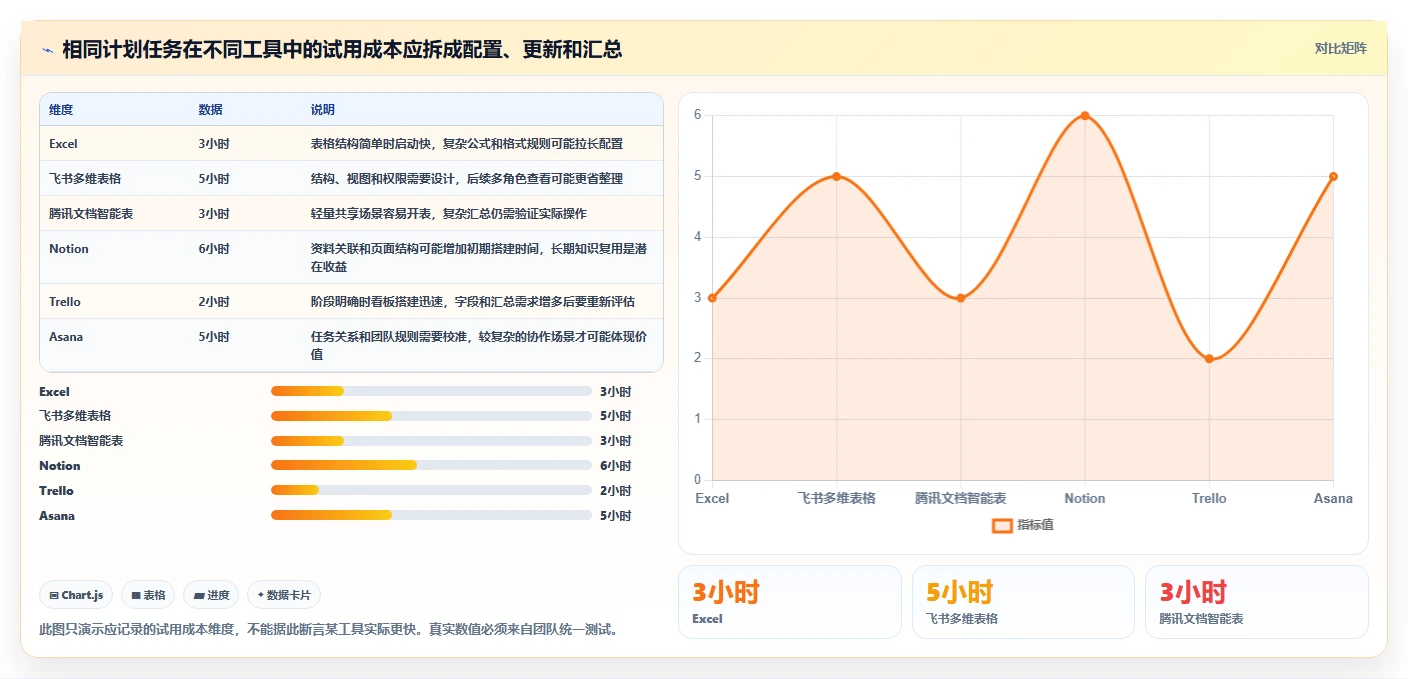The width and height of the screenshot is (1408, 679).
Task: Click the lightning icon beside the title
Action: click(48, 50)
